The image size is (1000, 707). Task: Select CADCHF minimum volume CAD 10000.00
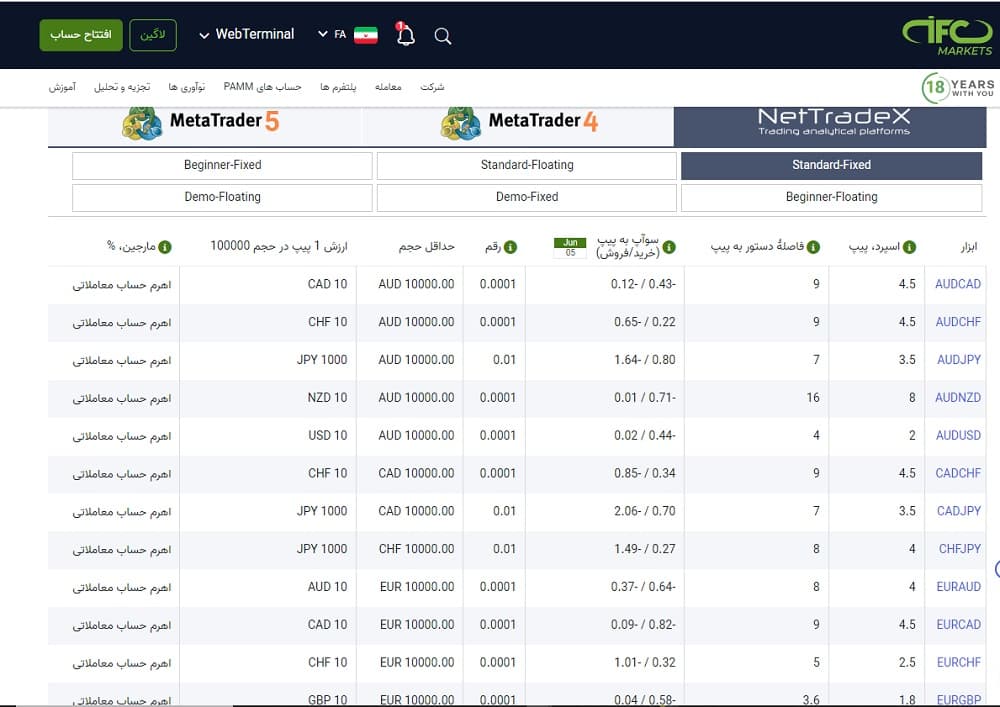coord(416,473)
